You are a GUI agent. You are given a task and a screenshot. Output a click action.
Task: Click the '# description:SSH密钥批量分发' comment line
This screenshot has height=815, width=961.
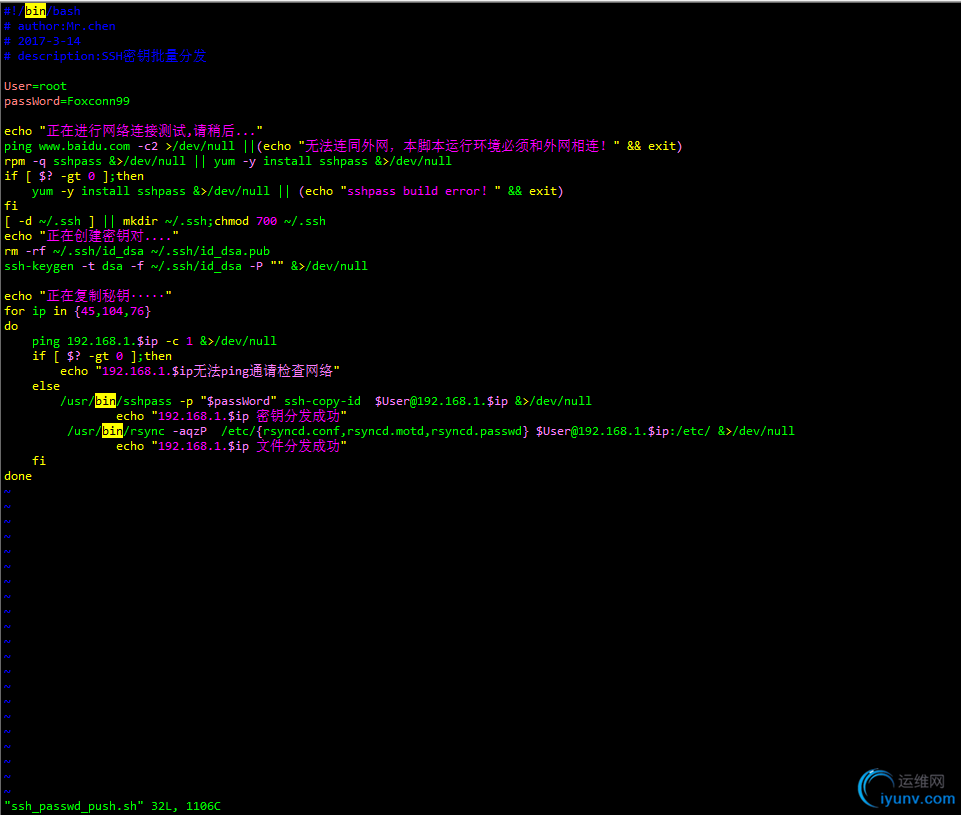click(105, 56)
